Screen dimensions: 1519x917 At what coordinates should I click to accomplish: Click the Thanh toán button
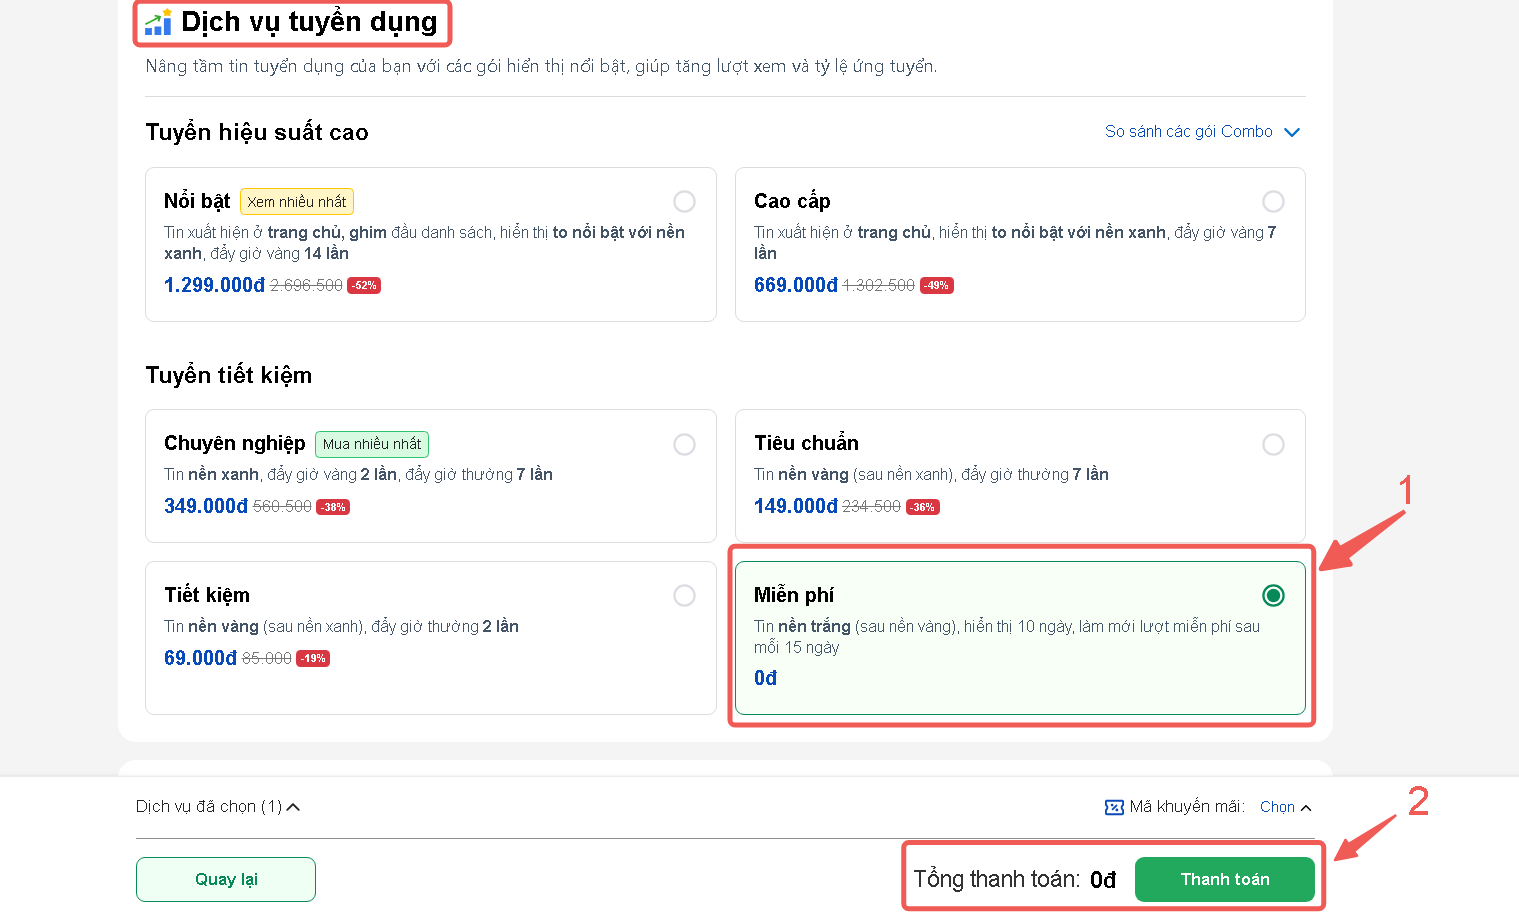[x=1224, y=880]
